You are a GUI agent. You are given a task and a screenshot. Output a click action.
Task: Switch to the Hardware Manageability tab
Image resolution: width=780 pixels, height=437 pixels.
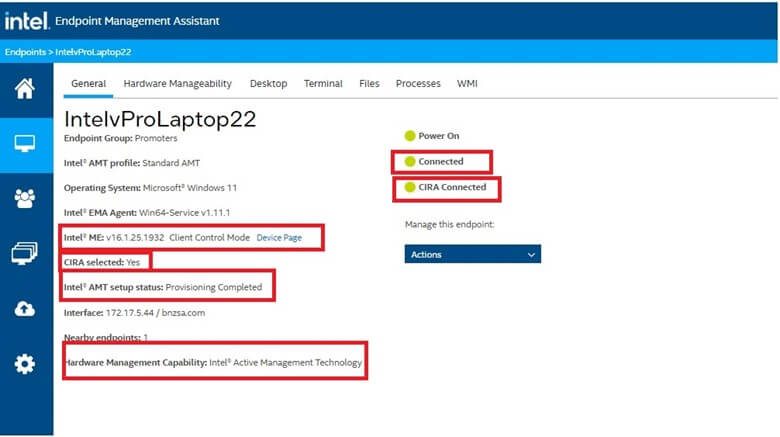coord(178,84)
